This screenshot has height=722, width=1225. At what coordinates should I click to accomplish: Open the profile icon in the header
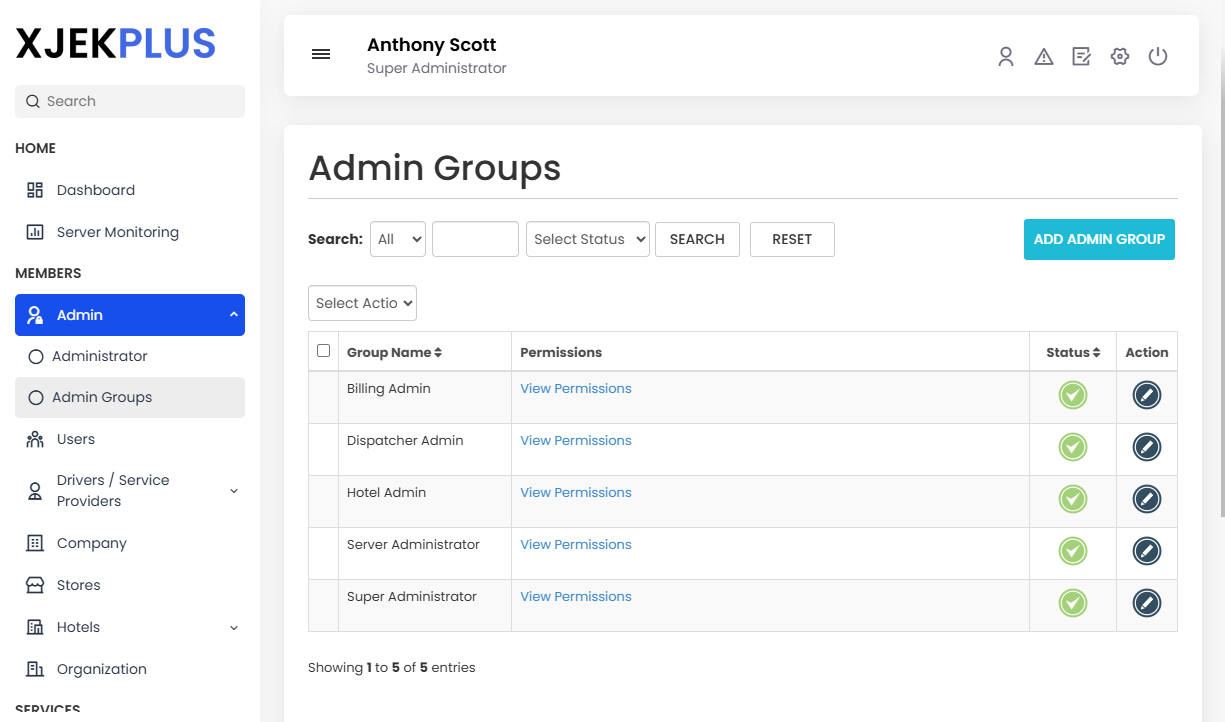point(1005,57)
